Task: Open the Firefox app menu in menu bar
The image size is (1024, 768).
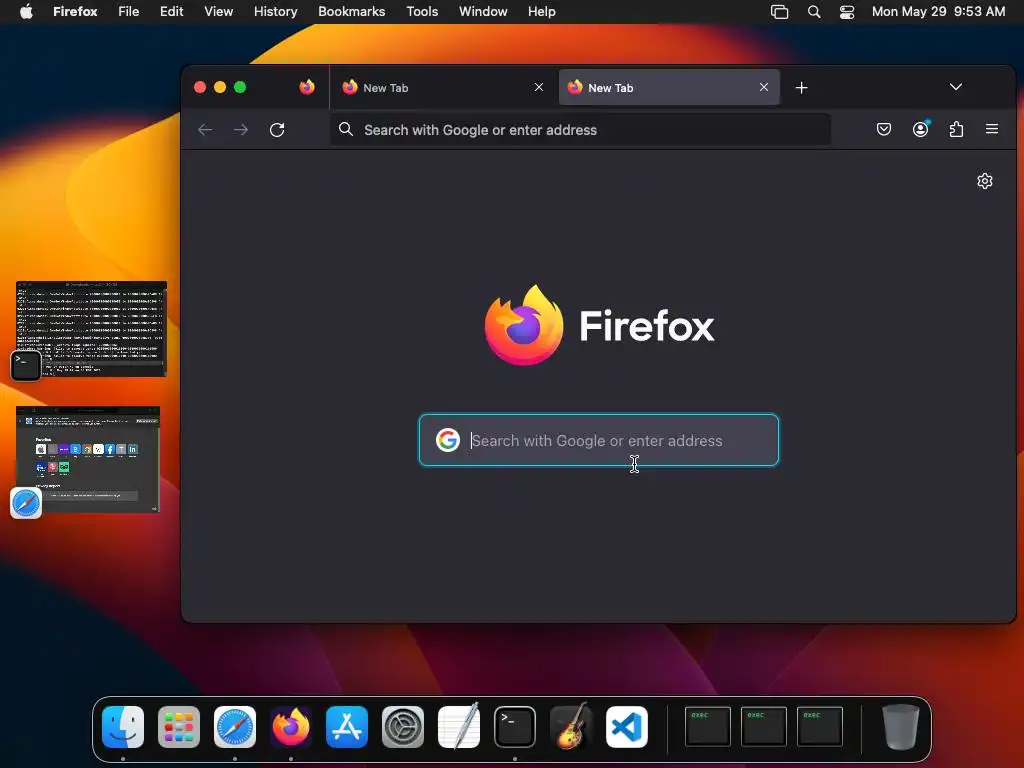Action: coord(75,12)
